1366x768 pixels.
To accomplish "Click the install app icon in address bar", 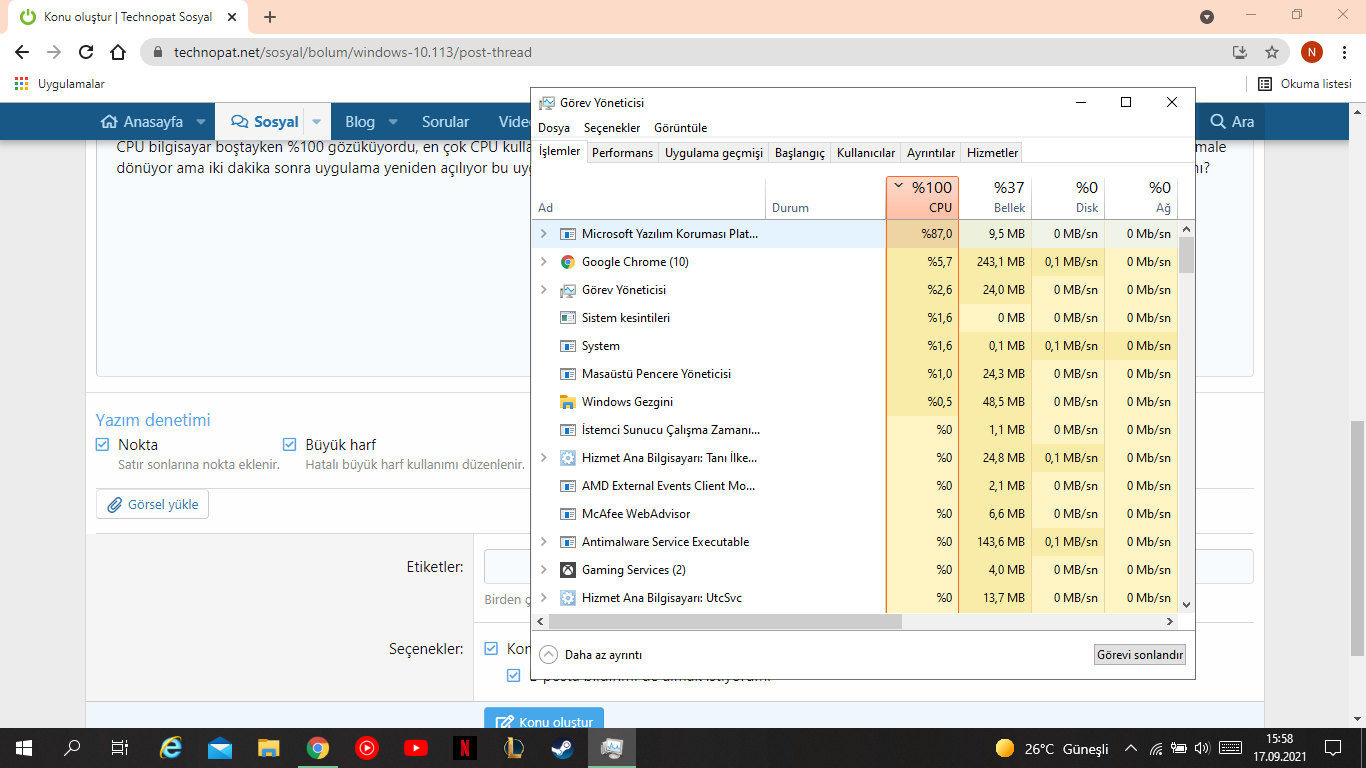I will click(1240, 52).
